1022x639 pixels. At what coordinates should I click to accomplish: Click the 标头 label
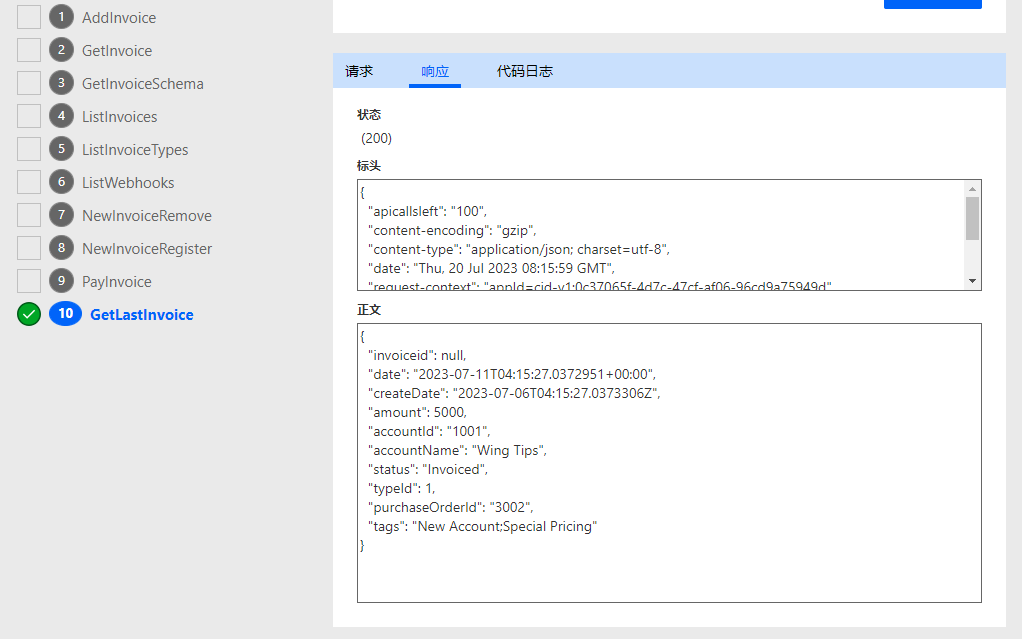click(x=369, y=166)
